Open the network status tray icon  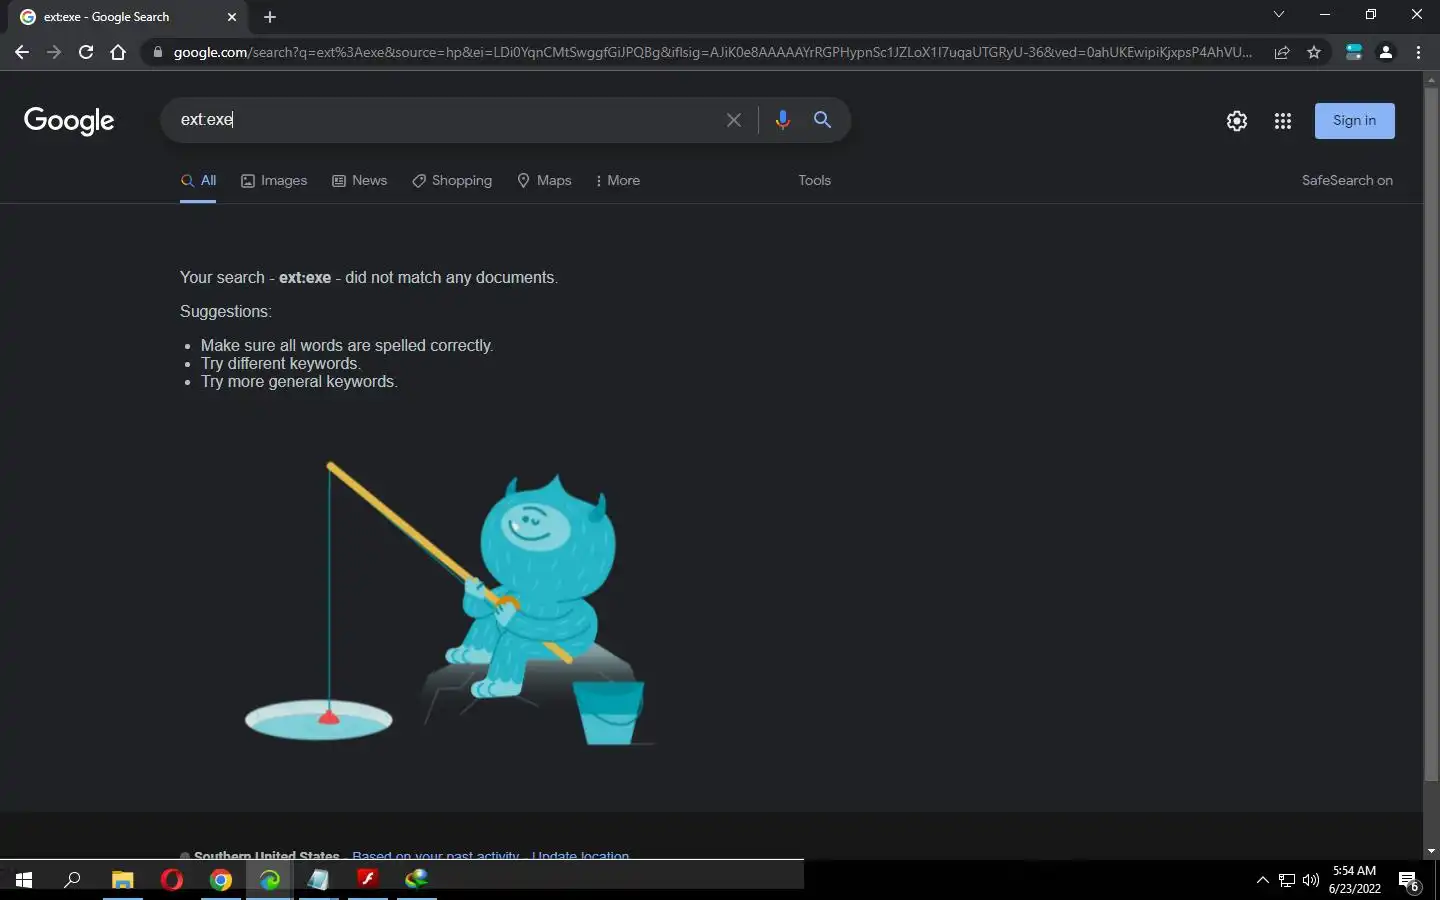pos(1287,881)
